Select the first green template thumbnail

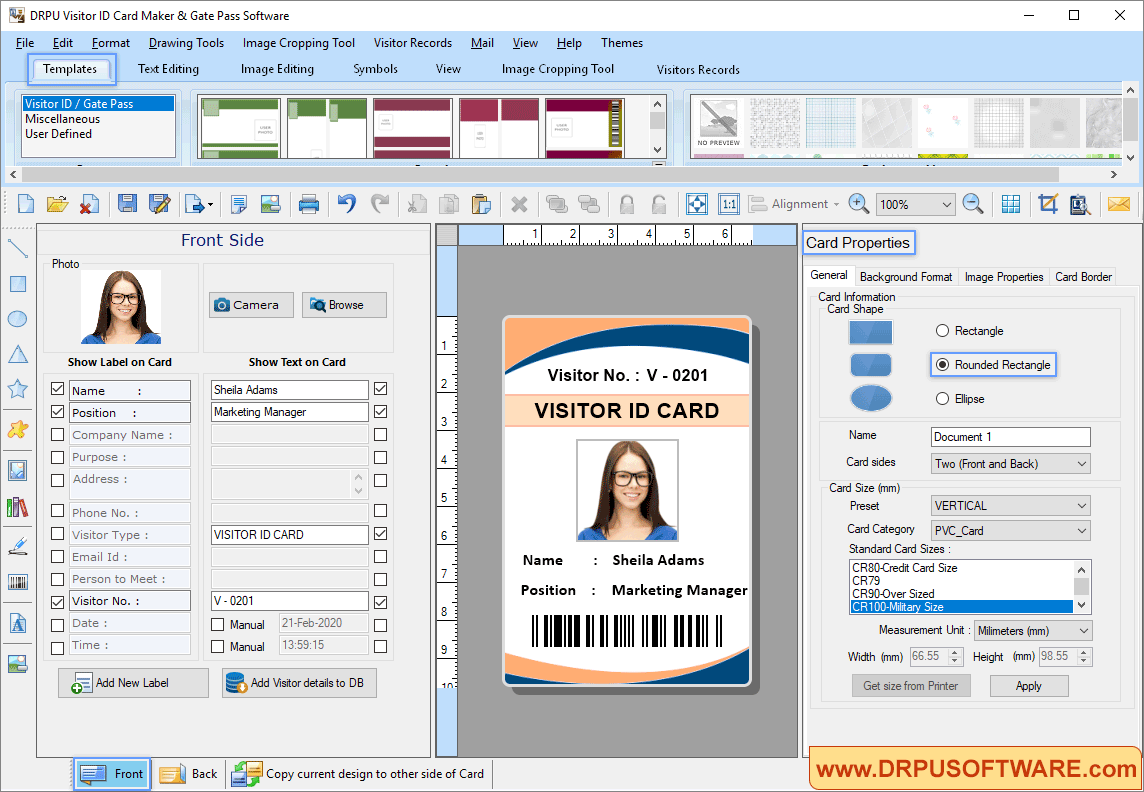pos(240,128)
